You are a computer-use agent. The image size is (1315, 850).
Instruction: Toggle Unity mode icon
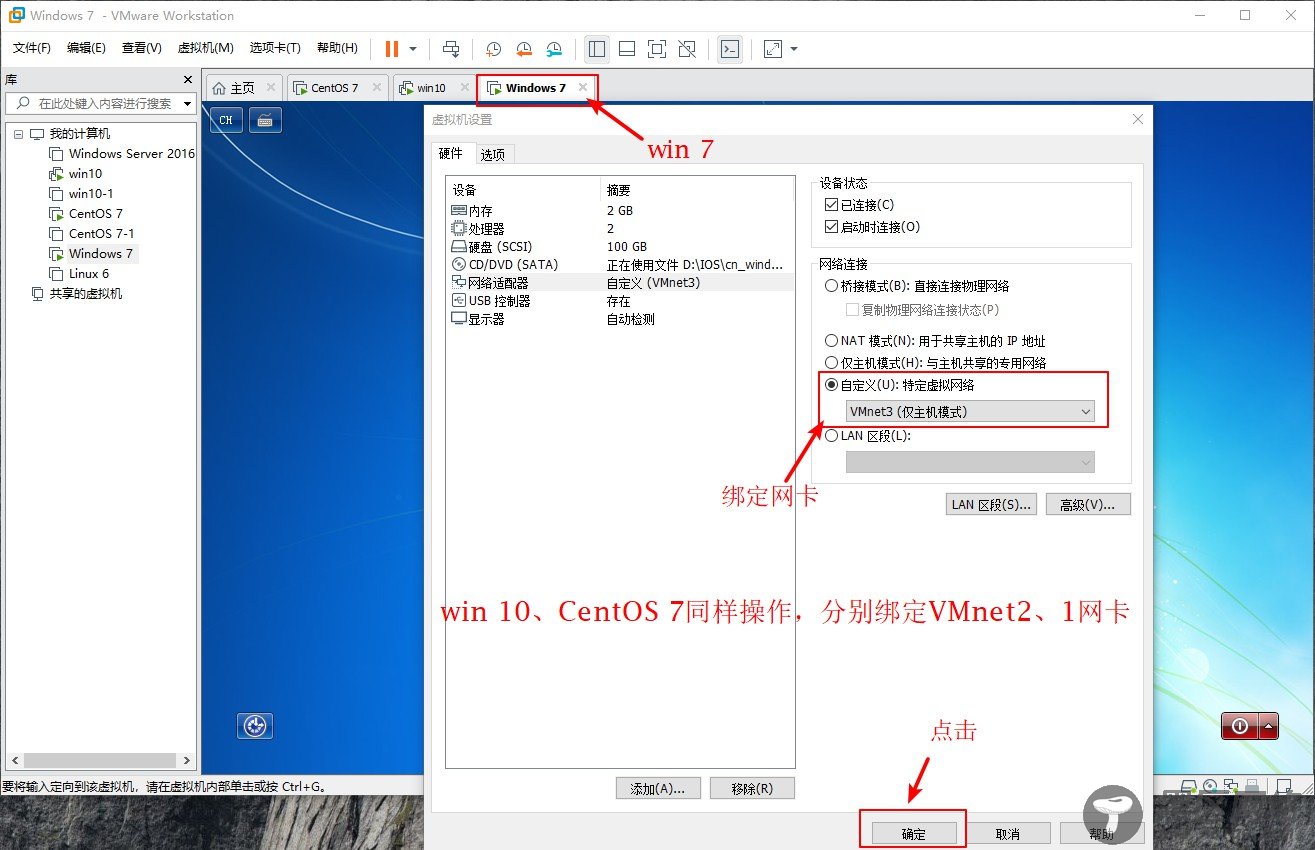[687, 48]
